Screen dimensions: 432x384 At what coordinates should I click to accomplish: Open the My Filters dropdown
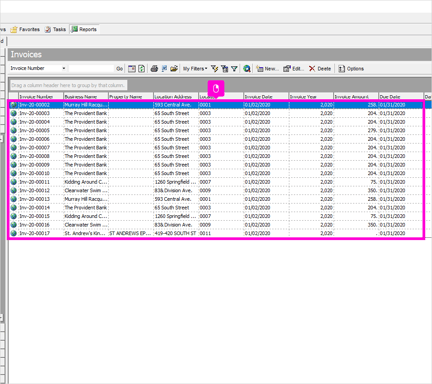tap(195, 69)
